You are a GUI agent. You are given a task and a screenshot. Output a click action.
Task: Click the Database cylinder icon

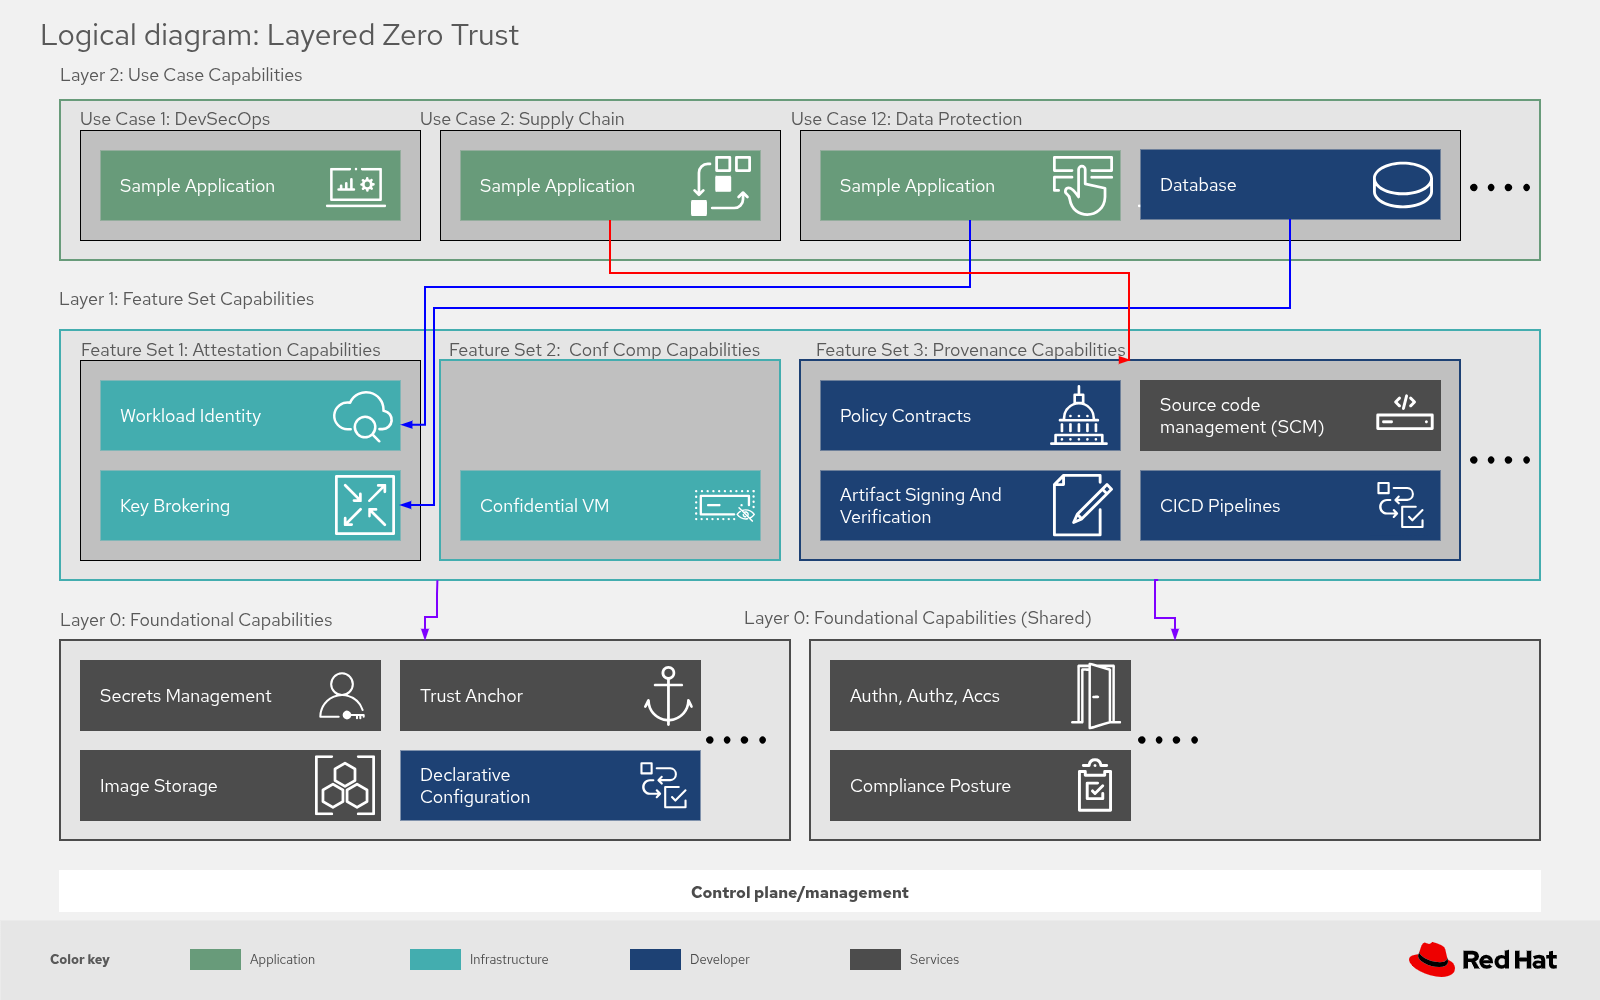point(1404,185)
